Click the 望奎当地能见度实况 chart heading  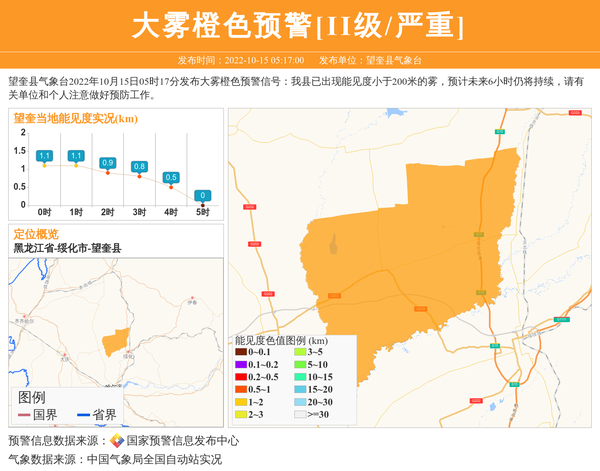[76, 118]
